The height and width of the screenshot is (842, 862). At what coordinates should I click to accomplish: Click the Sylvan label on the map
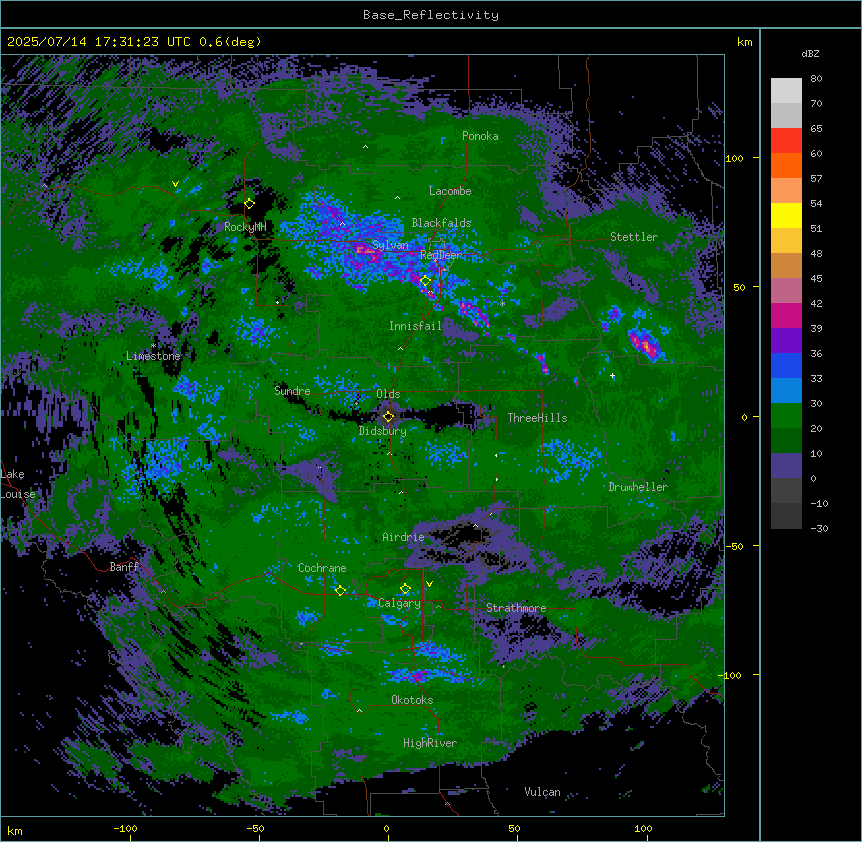(x=390, y=245)
